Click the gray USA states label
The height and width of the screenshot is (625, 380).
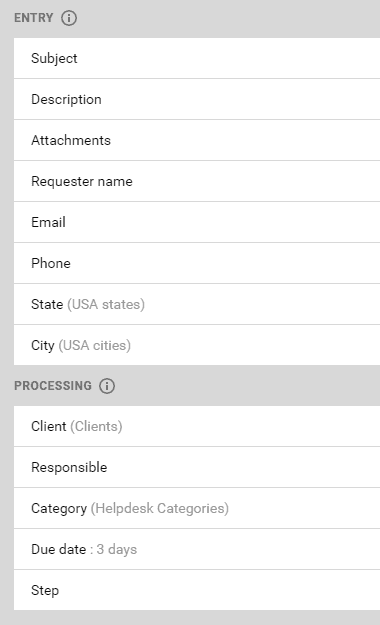tap(106, 305)
